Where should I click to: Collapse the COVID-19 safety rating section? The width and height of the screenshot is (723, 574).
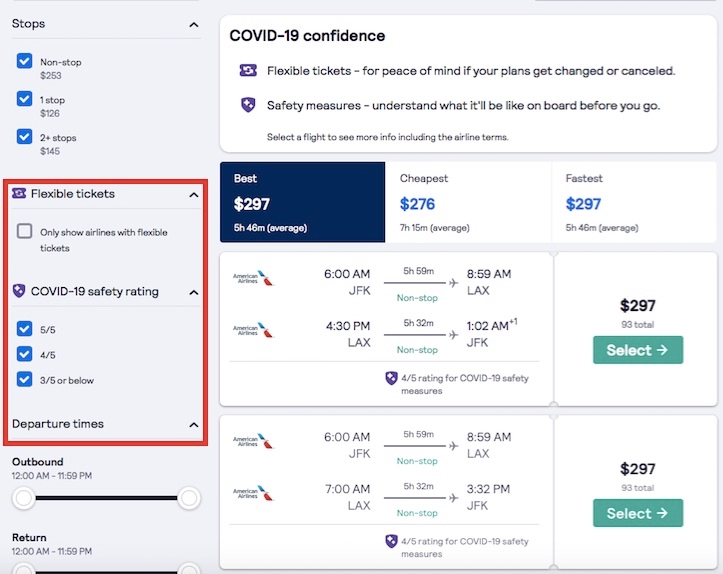pos(194,292)
